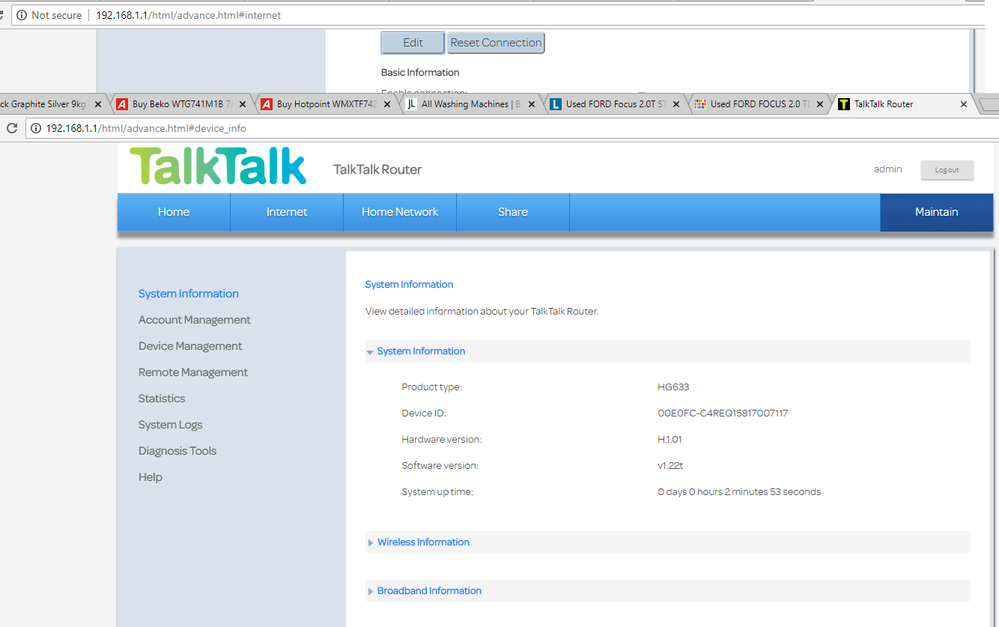Switch to the Used FORD Focus 2.0T ST tab
Screen dimensions: 999x627
pos(613,104)
